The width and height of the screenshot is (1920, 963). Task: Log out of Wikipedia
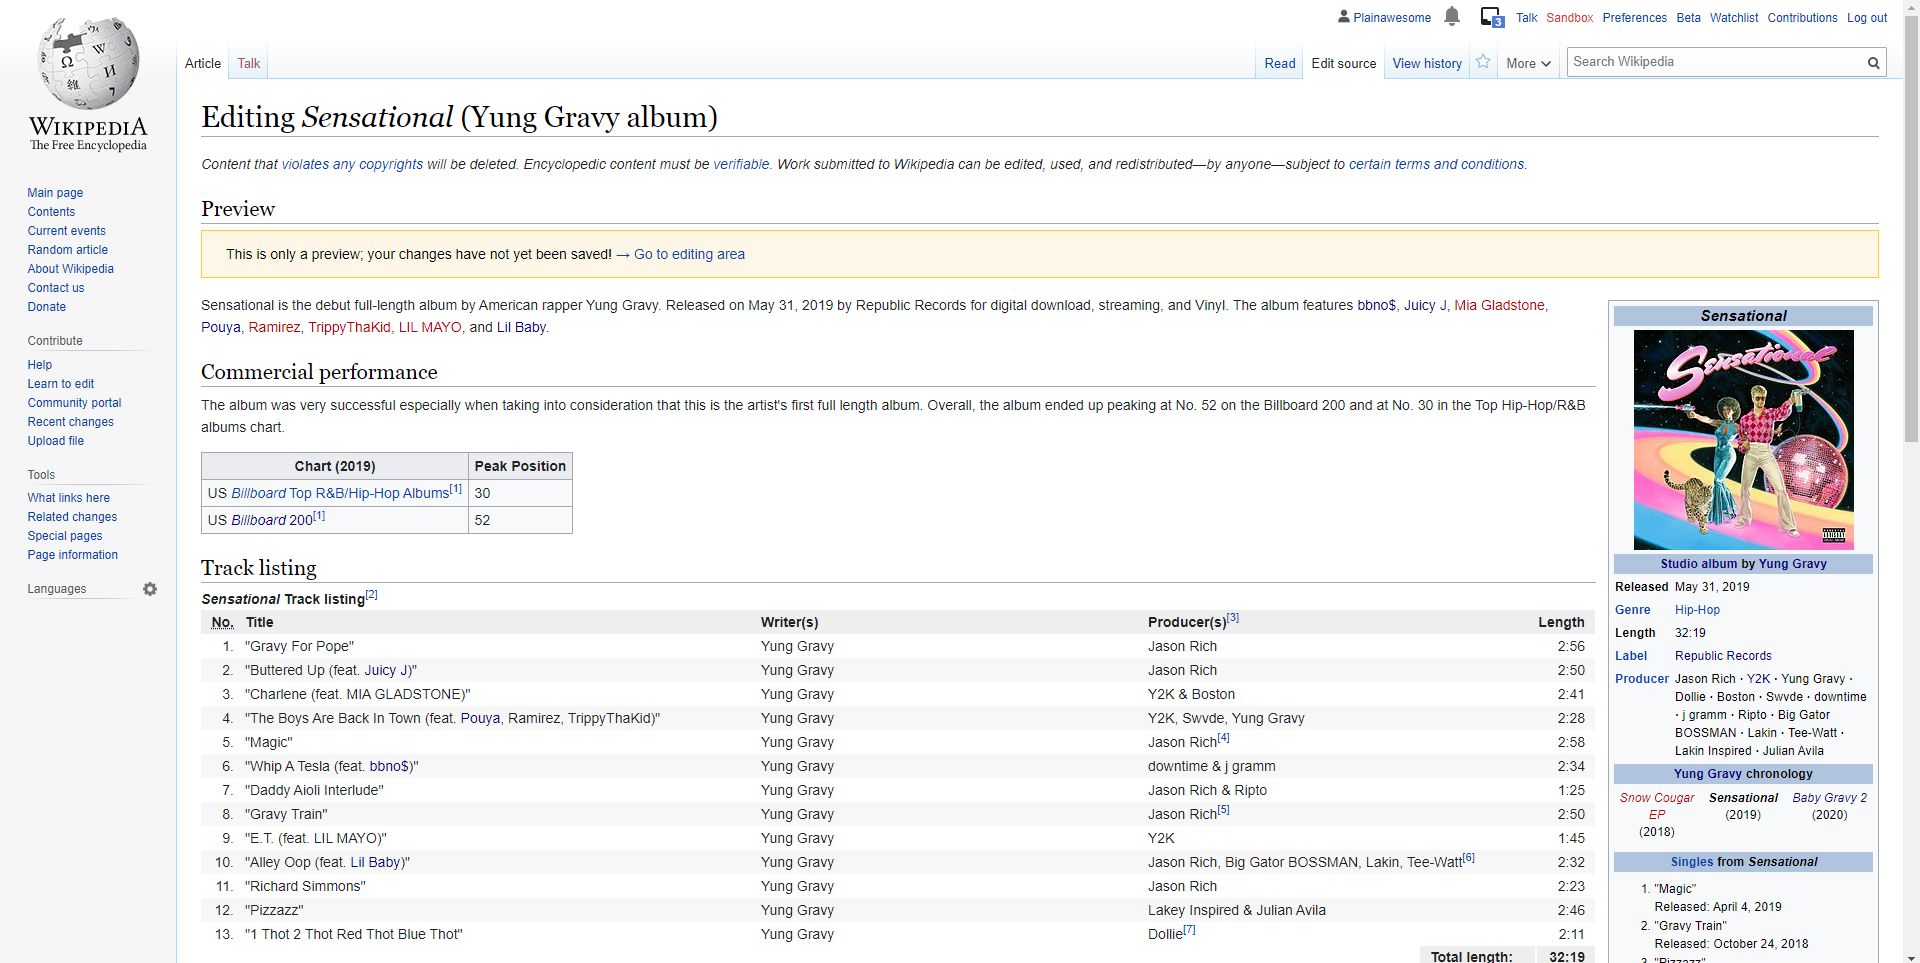click(1867, 17)
